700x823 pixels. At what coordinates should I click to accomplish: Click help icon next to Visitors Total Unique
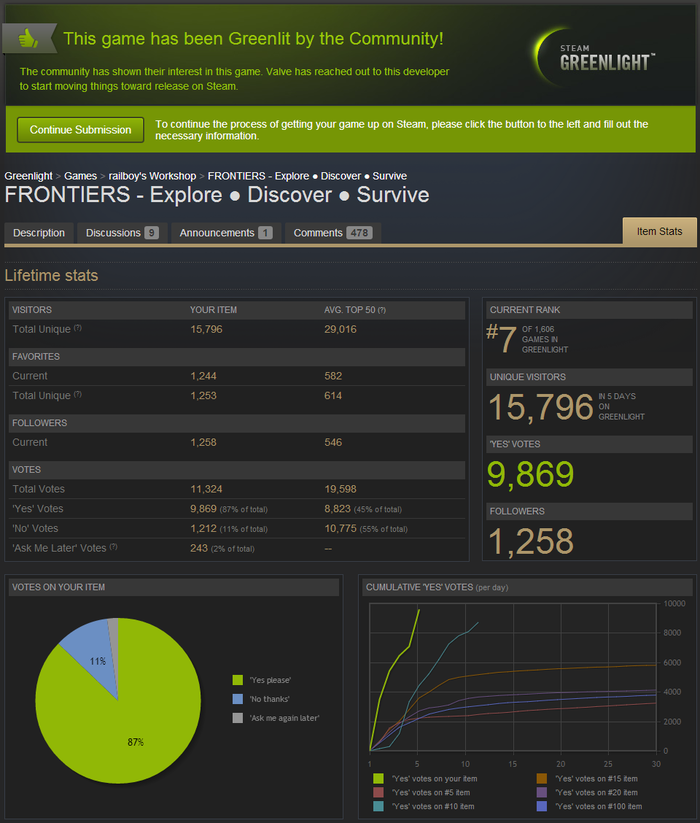(x=78, y=328)
